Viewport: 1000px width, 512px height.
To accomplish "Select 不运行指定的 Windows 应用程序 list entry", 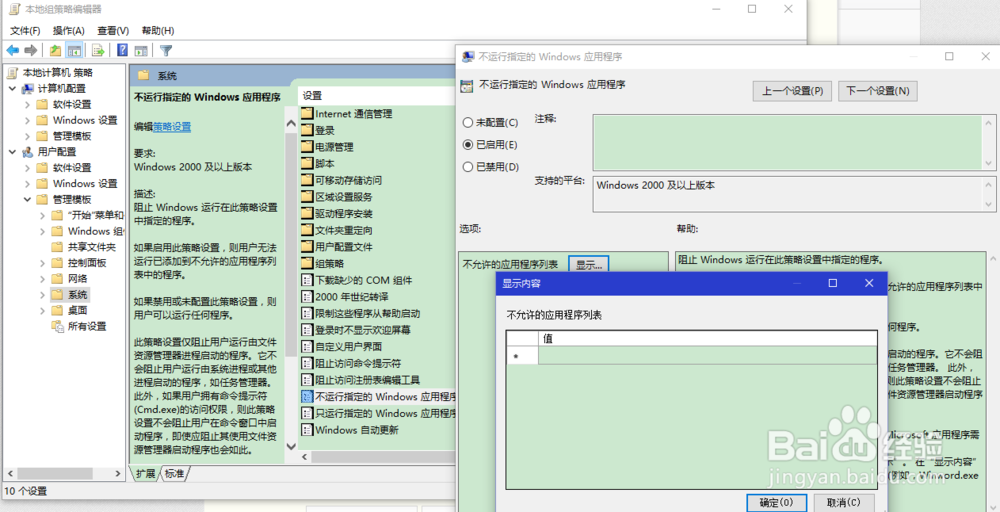I will [x=385, y=397].
